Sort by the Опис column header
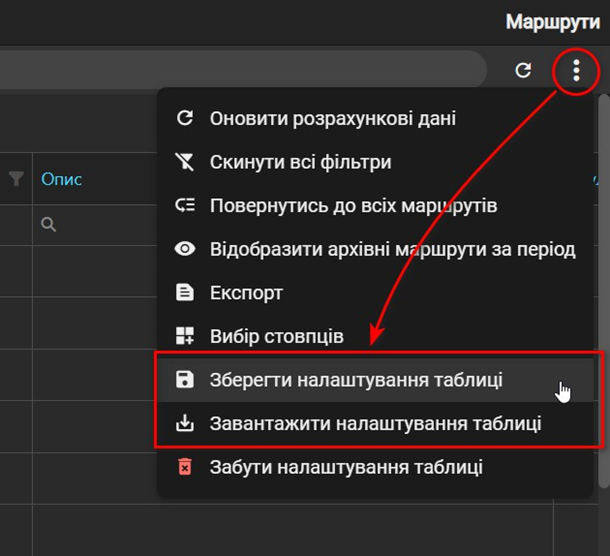This screenshot has width=610, height=556. pyautogui.click(x=61, y=179)
